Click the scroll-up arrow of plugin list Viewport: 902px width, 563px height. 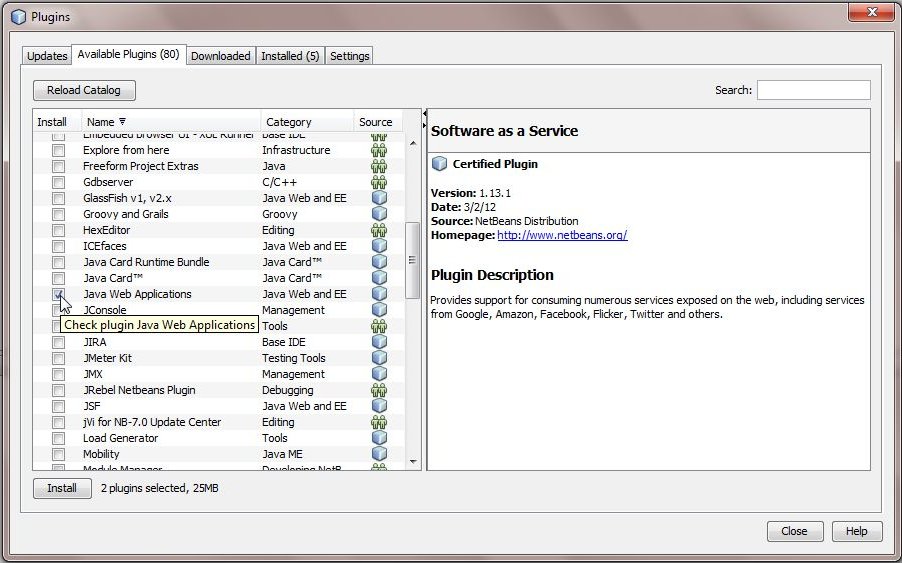tap(412, 143)
